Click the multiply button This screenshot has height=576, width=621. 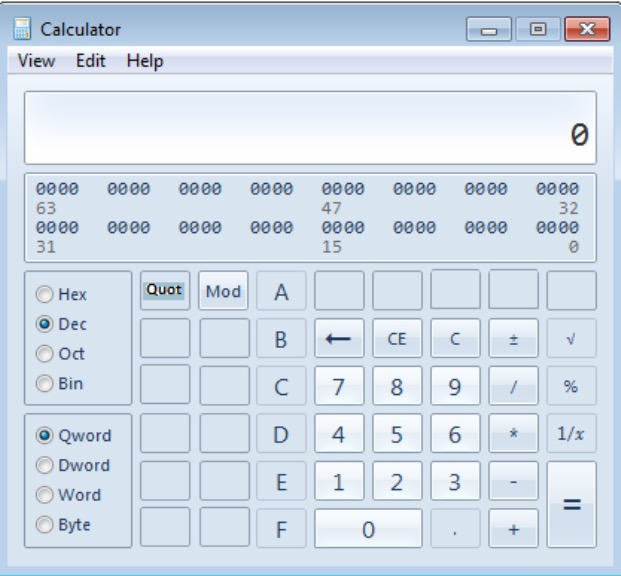click(513, 433)
